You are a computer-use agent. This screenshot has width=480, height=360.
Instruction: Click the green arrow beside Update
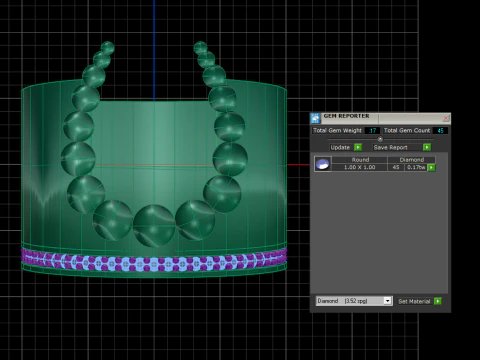point(358,147)
